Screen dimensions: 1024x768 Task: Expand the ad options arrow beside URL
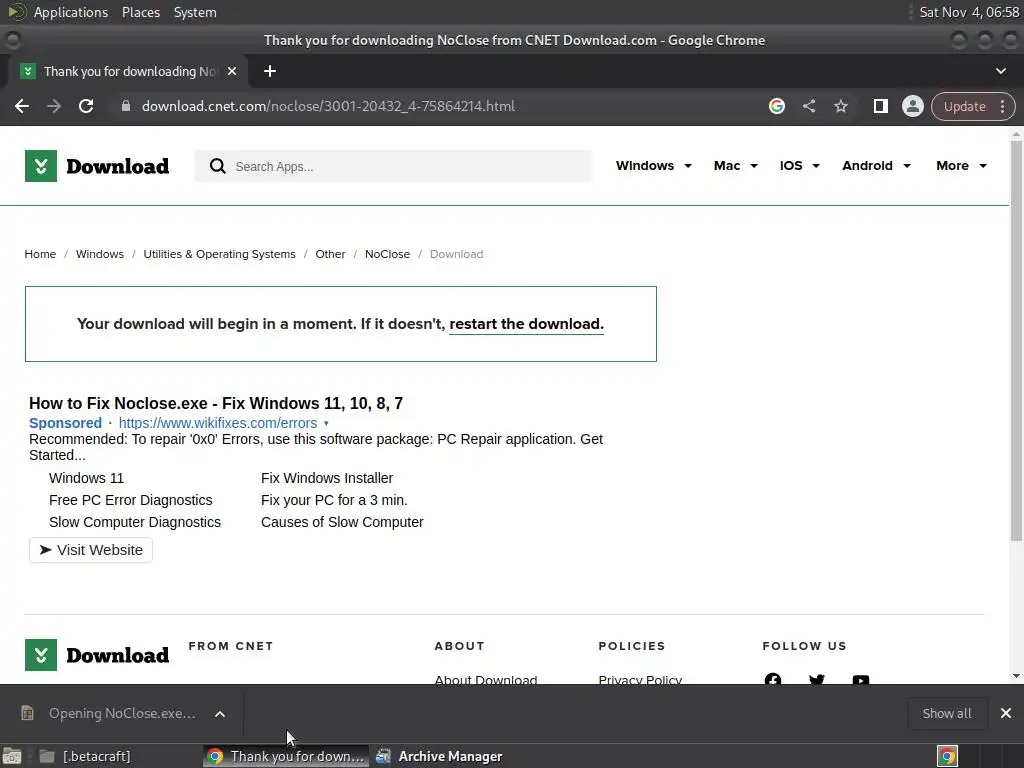326,424
